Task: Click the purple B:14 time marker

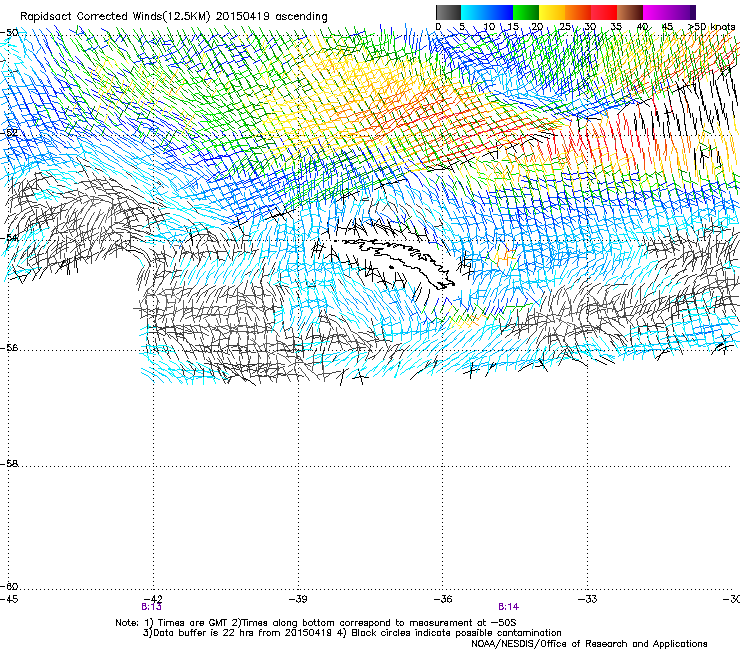Action: pyautogui.click(x=509, y=607)
